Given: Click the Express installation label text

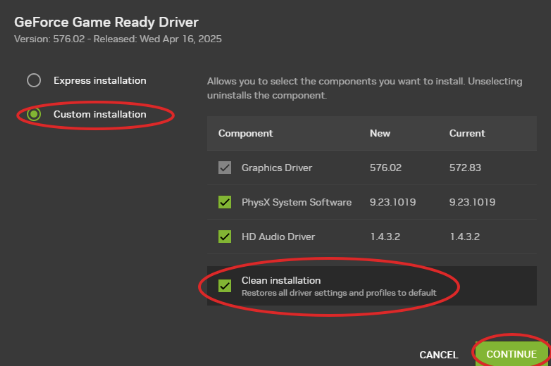Looking at the screenshot, I should point(100,81).
